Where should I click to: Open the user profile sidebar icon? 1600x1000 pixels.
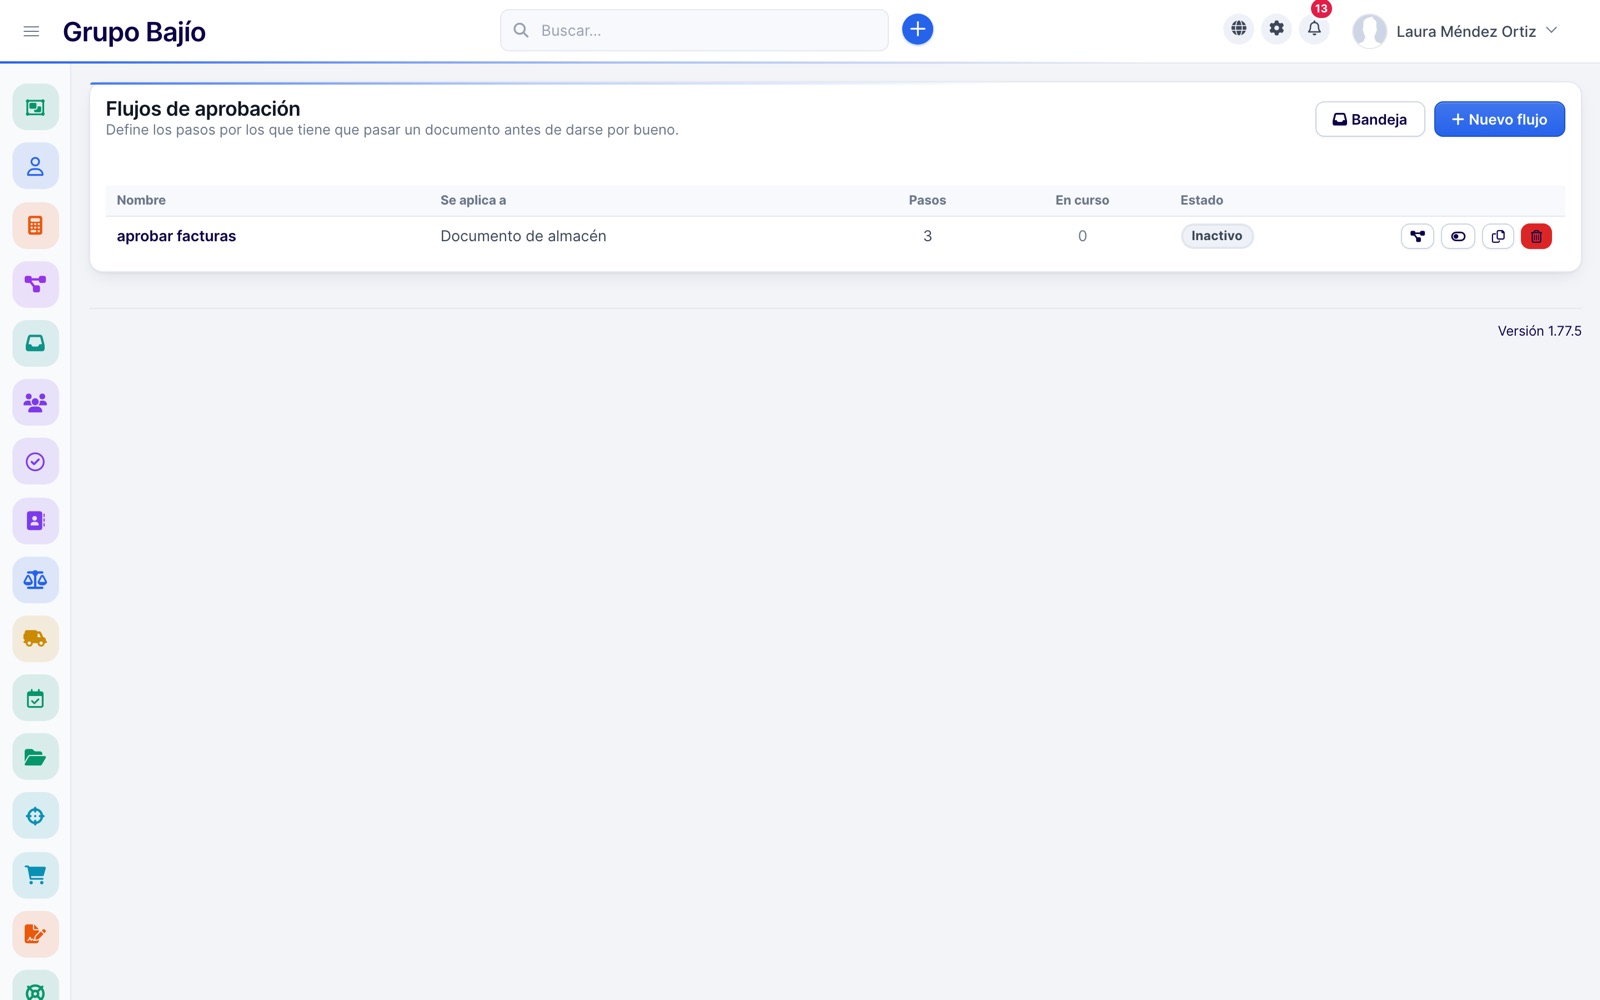pyautogui.click(x=35, y=166)
